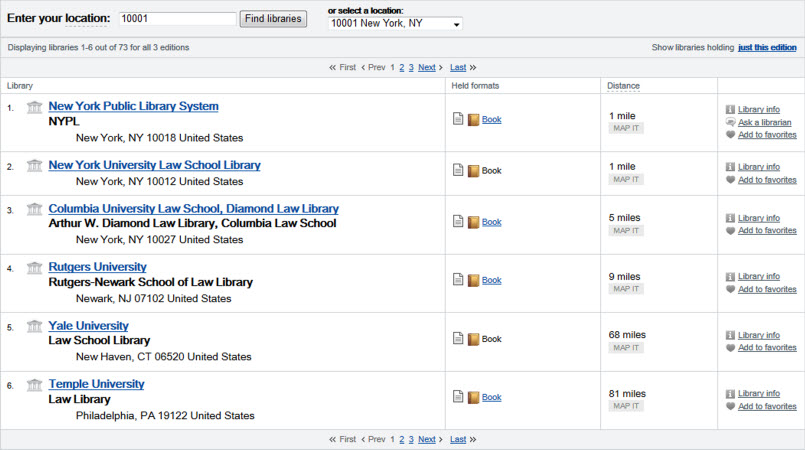Click the document icon in the Rutgers row
This screenshot has width=805, height=450.
458,279
